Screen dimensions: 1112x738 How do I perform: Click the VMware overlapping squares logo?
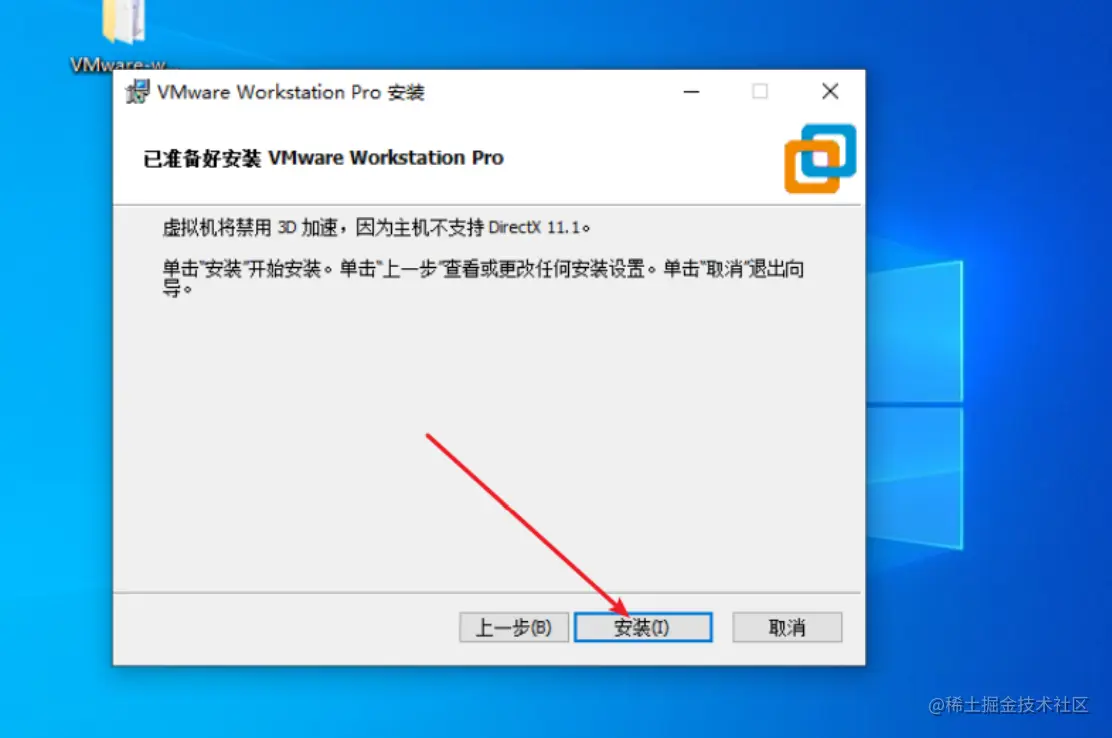(x=820, y=159)
